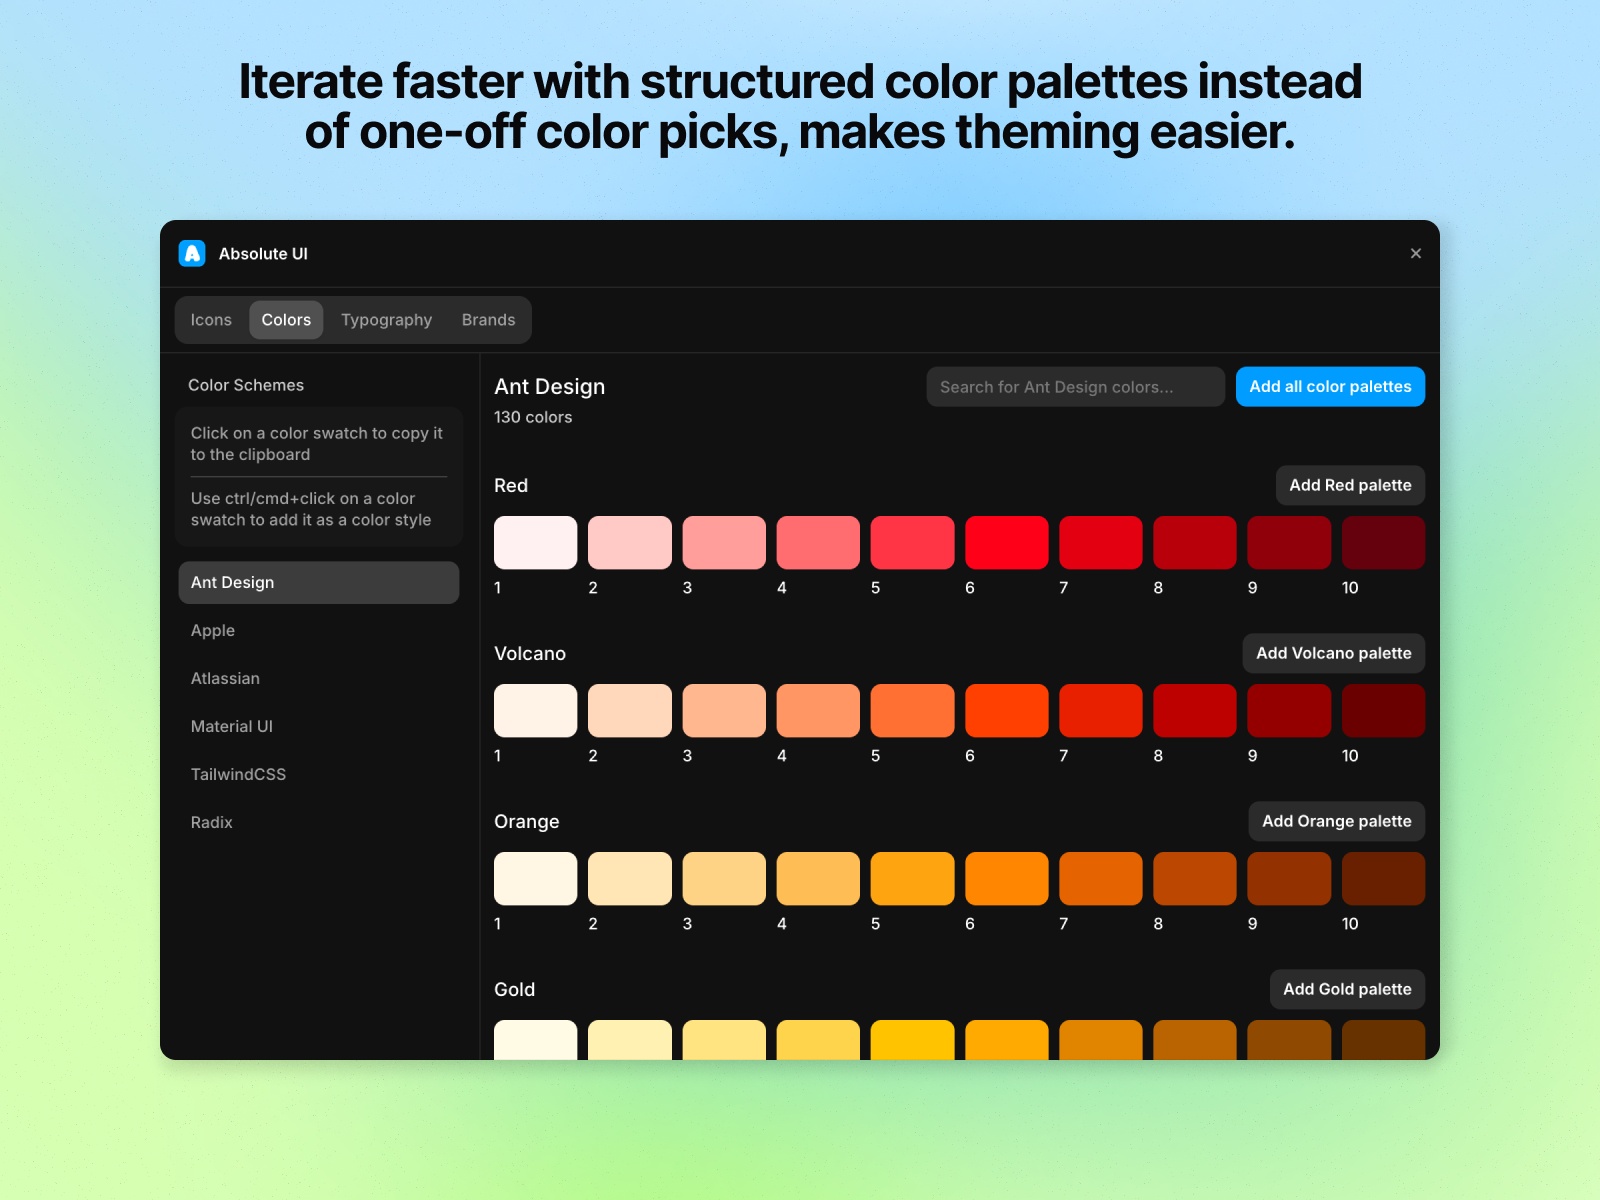Select Apple color scheme
This screenshot has width=1600, height=1200.
click(x=213, y=630)
